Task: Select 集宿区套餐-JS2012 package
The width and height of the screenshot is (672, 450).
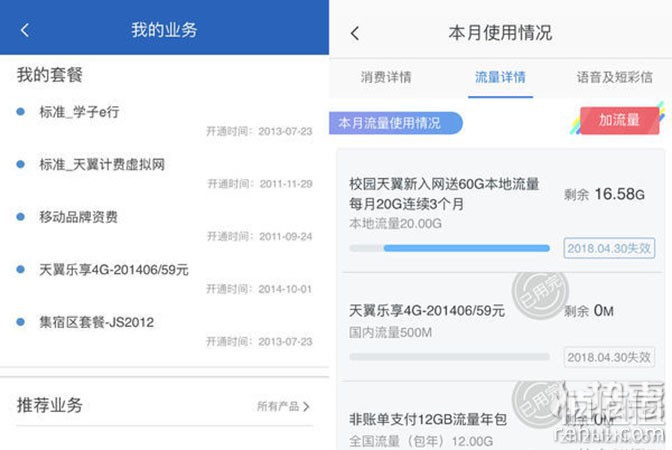Action: 96,322
